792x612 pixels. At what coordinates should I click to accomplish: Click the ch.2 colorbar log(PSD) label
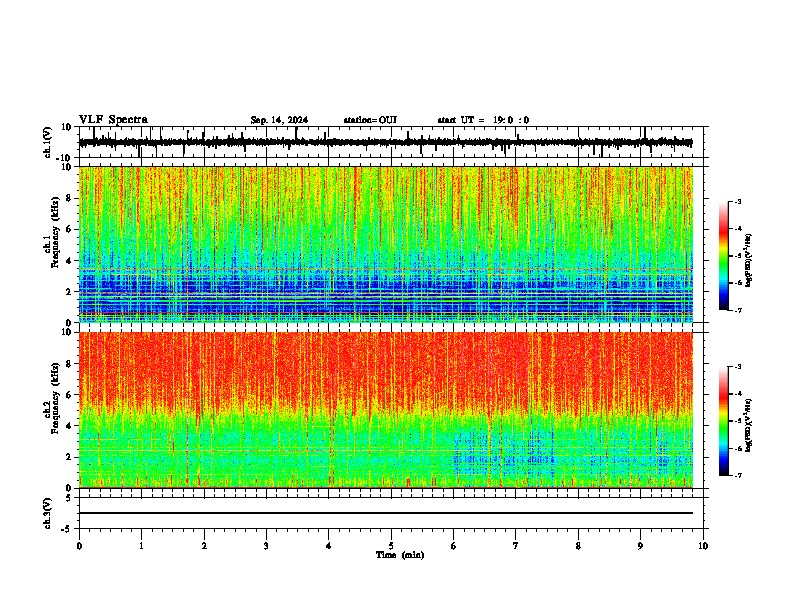pyautogui.click(x=749, y=425)
